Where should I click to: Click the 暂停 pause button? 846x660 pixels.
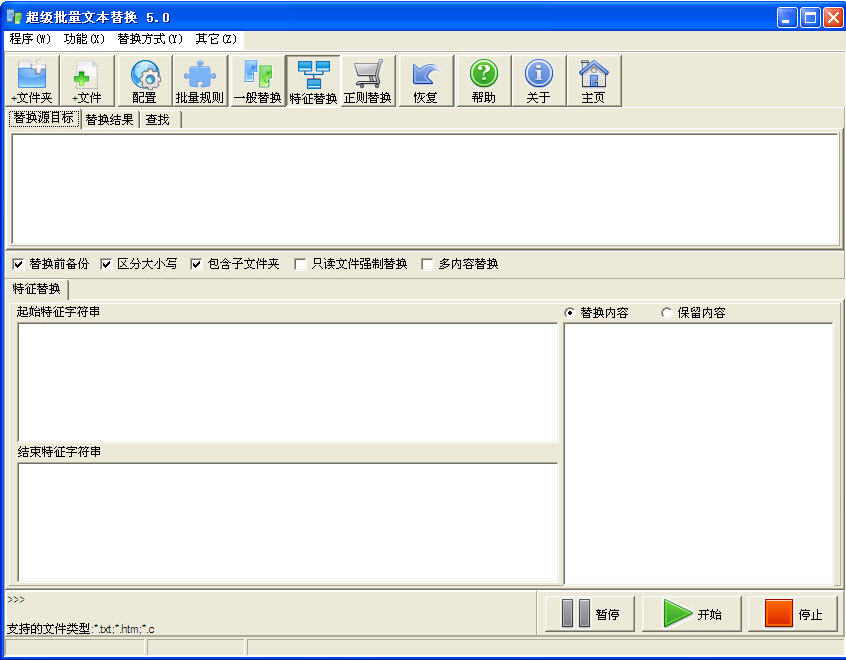[590, 614]
